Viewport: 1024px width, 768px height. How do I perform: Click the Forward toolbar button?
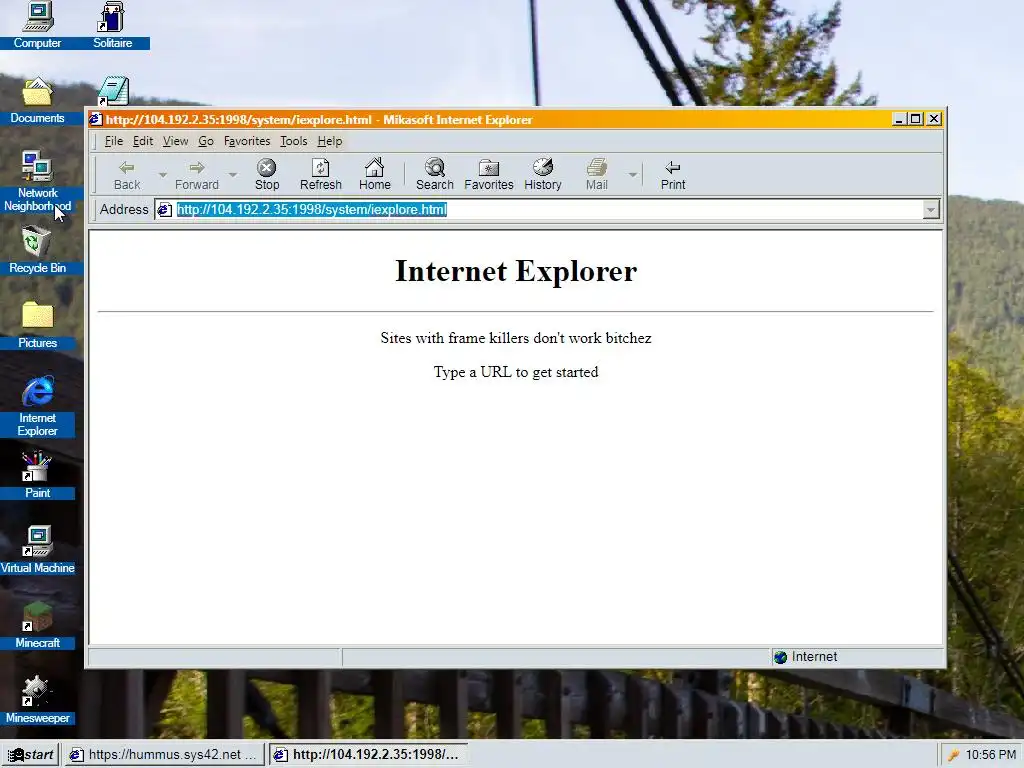[x=197, y=175]
